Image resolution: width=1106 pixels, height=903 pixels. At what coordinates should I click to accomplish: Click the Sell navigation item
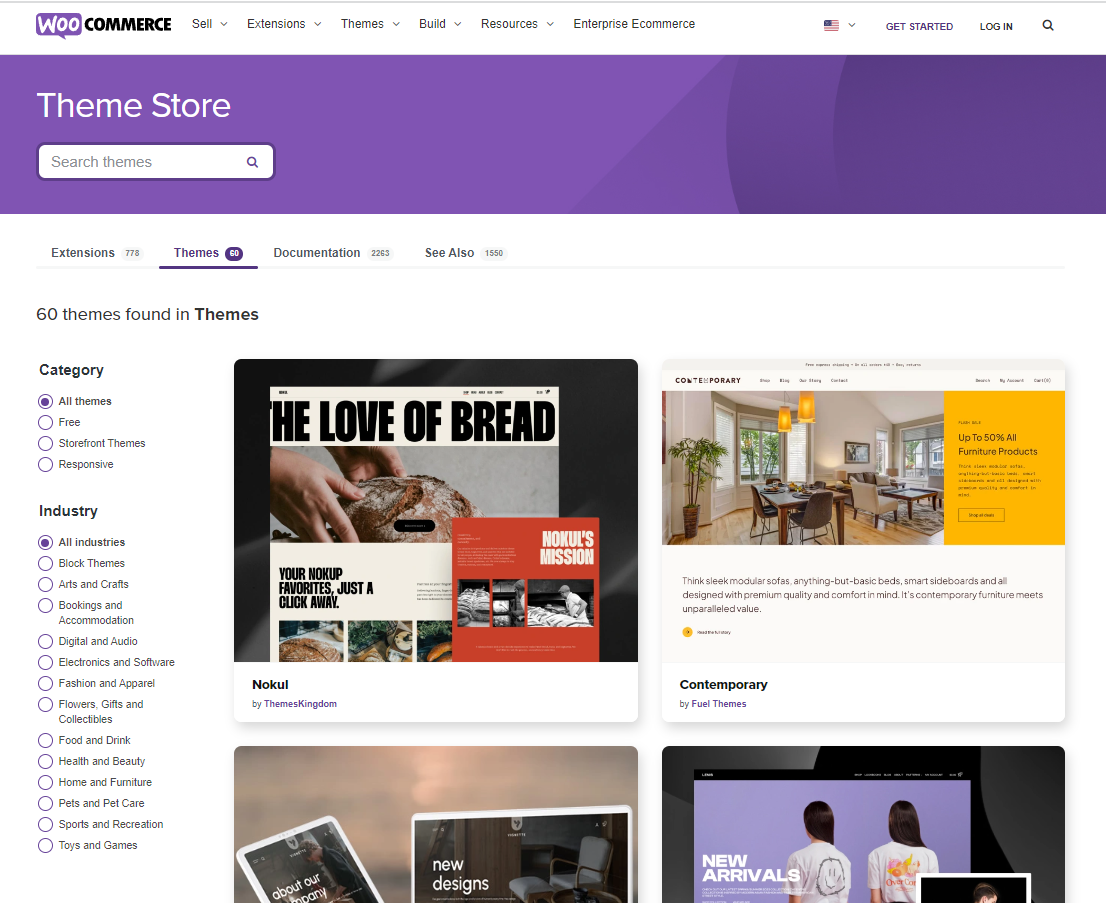click(202, 24)
